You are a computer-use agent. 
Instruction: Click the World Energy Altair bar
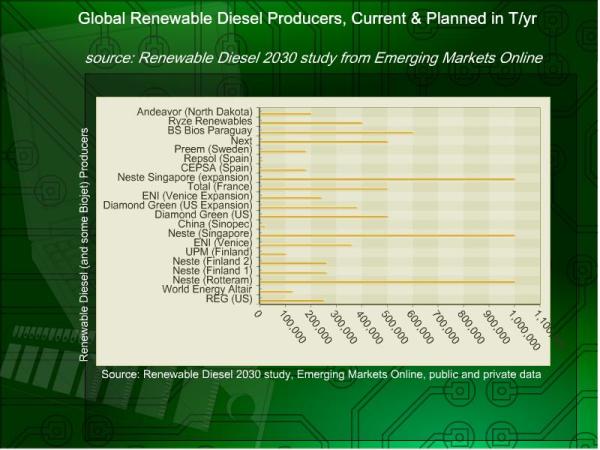click(276, 292)
